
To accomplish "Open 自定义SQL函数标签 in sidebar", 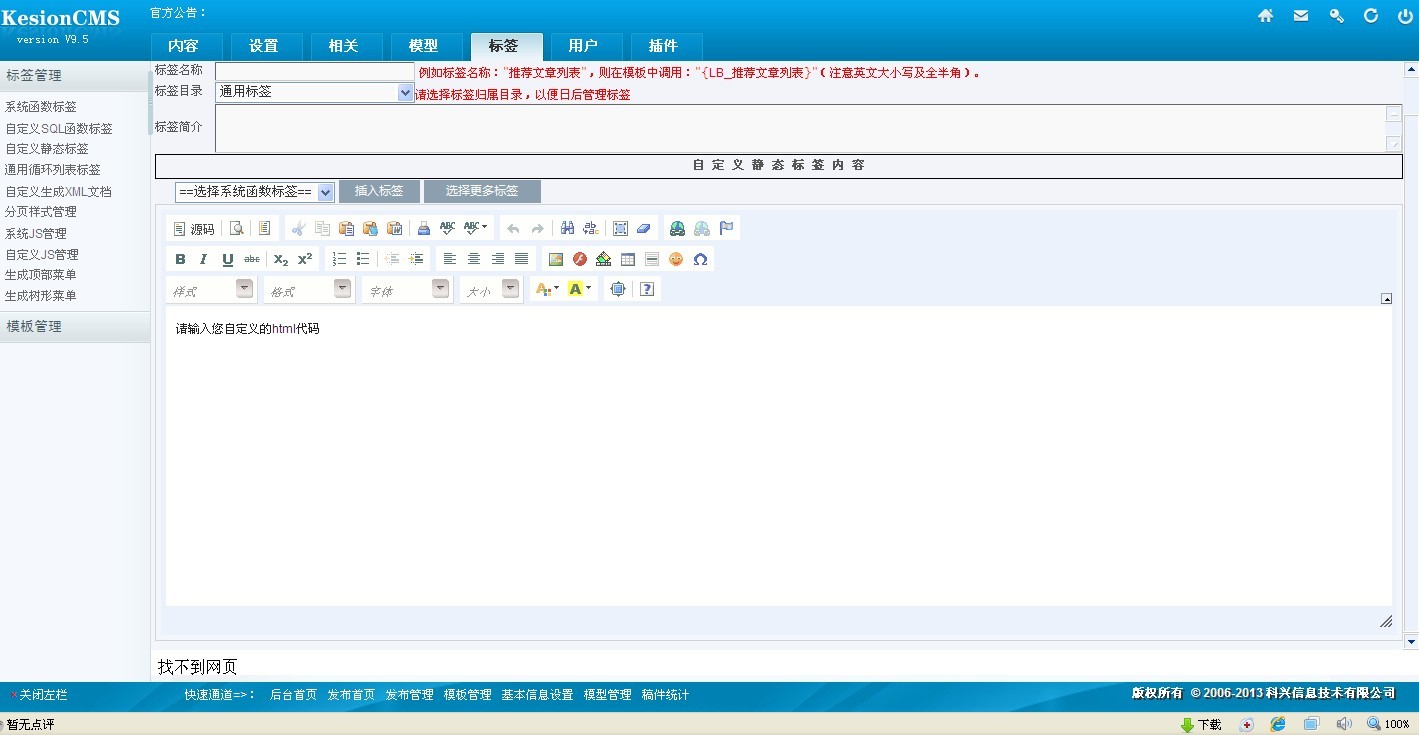I will point(59,128).
